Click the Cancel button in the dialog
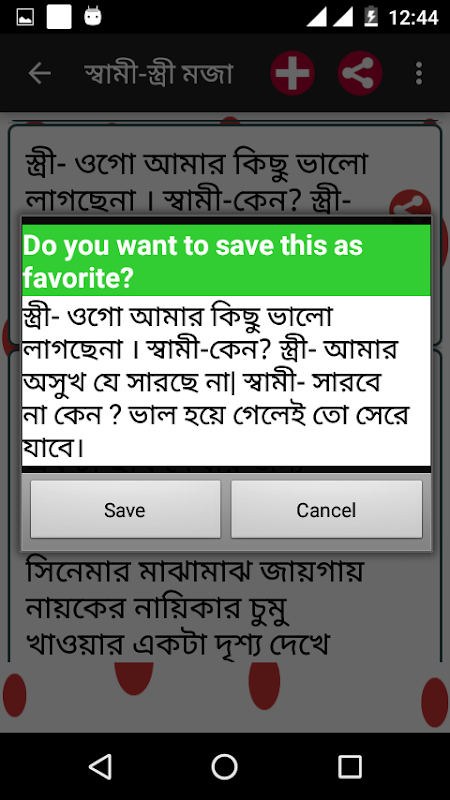The image size is (450, 800). pos(327,509)
